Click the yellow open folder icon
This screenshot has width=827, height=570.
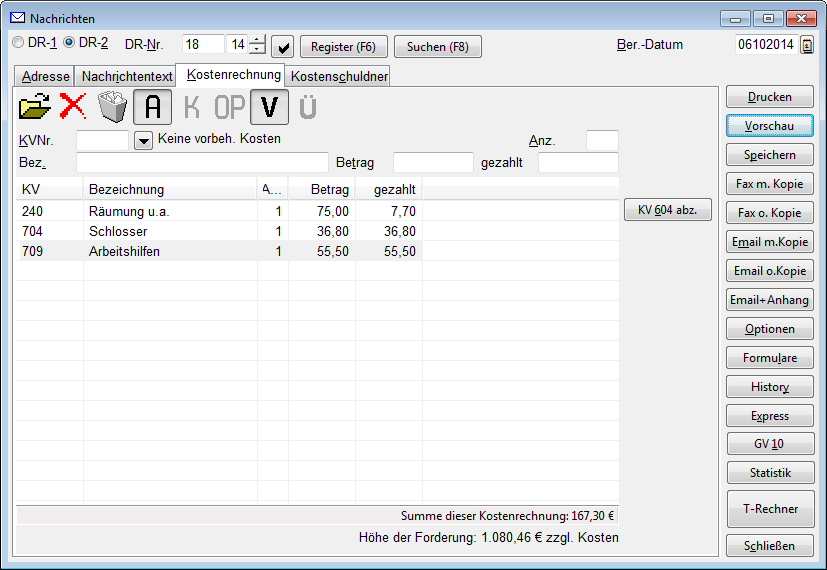[35, 106]
